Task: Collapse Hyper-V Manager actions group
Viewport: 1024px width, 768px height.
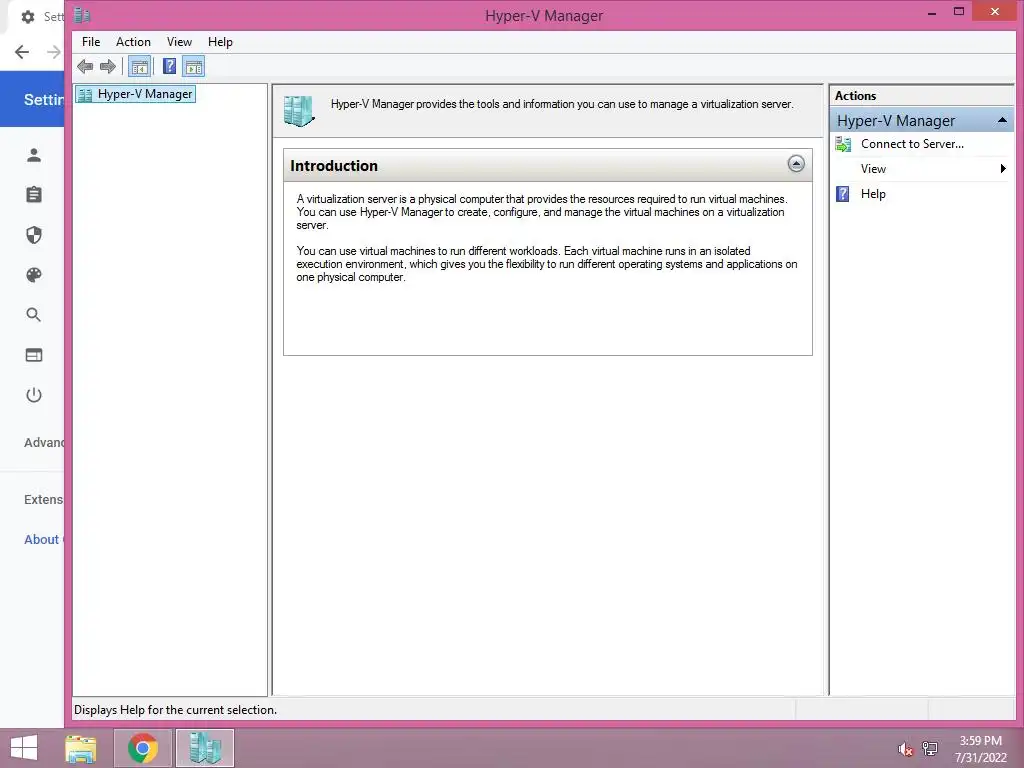Action: [1002, 120]
